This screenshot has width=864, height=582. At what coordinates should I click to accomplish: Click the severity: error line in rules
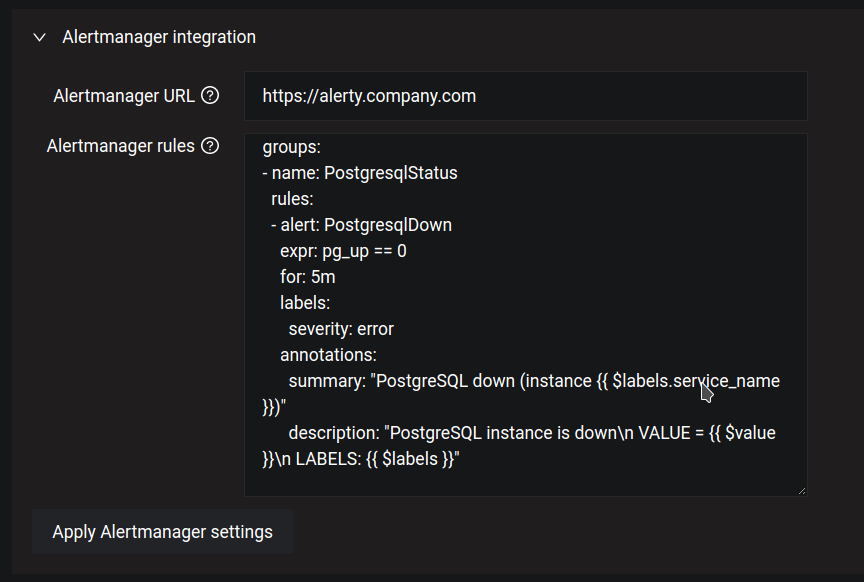tap(342, 328)
